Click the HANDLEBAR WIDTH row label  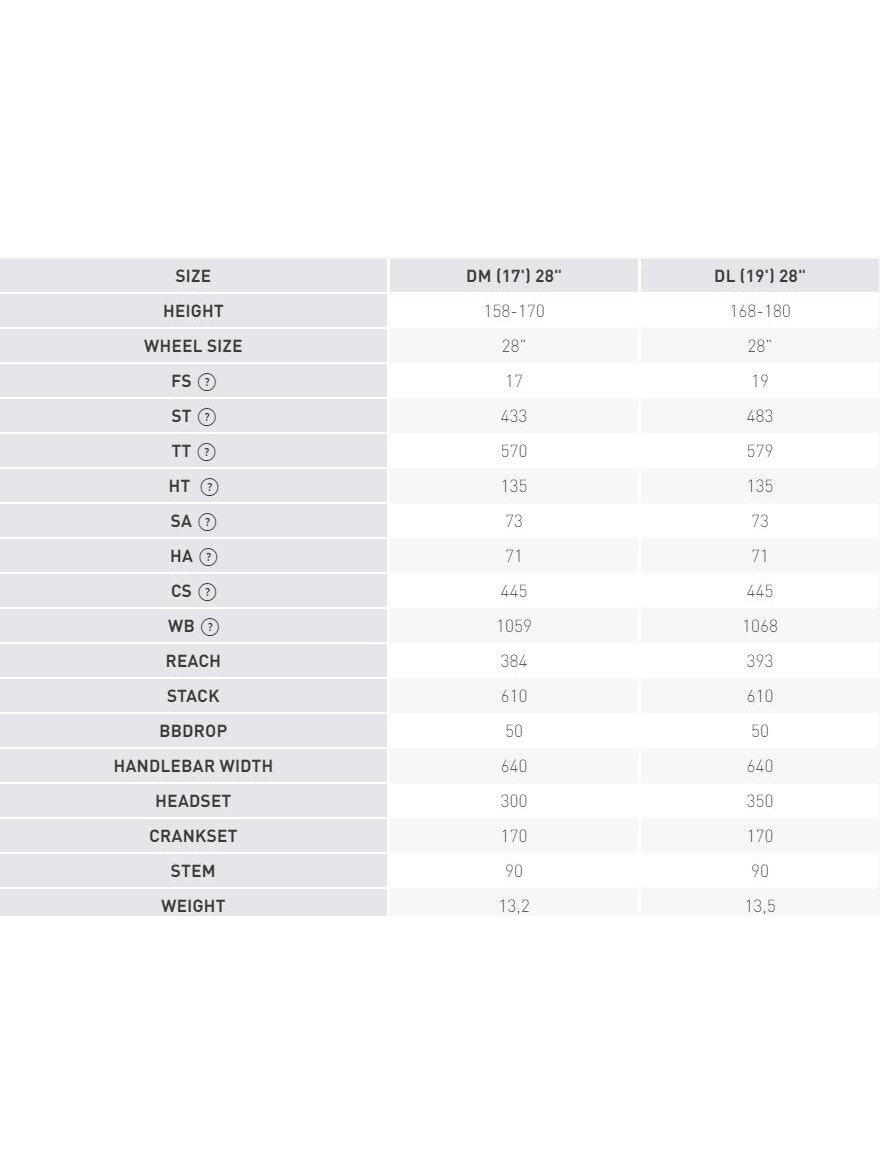(193, 766)
